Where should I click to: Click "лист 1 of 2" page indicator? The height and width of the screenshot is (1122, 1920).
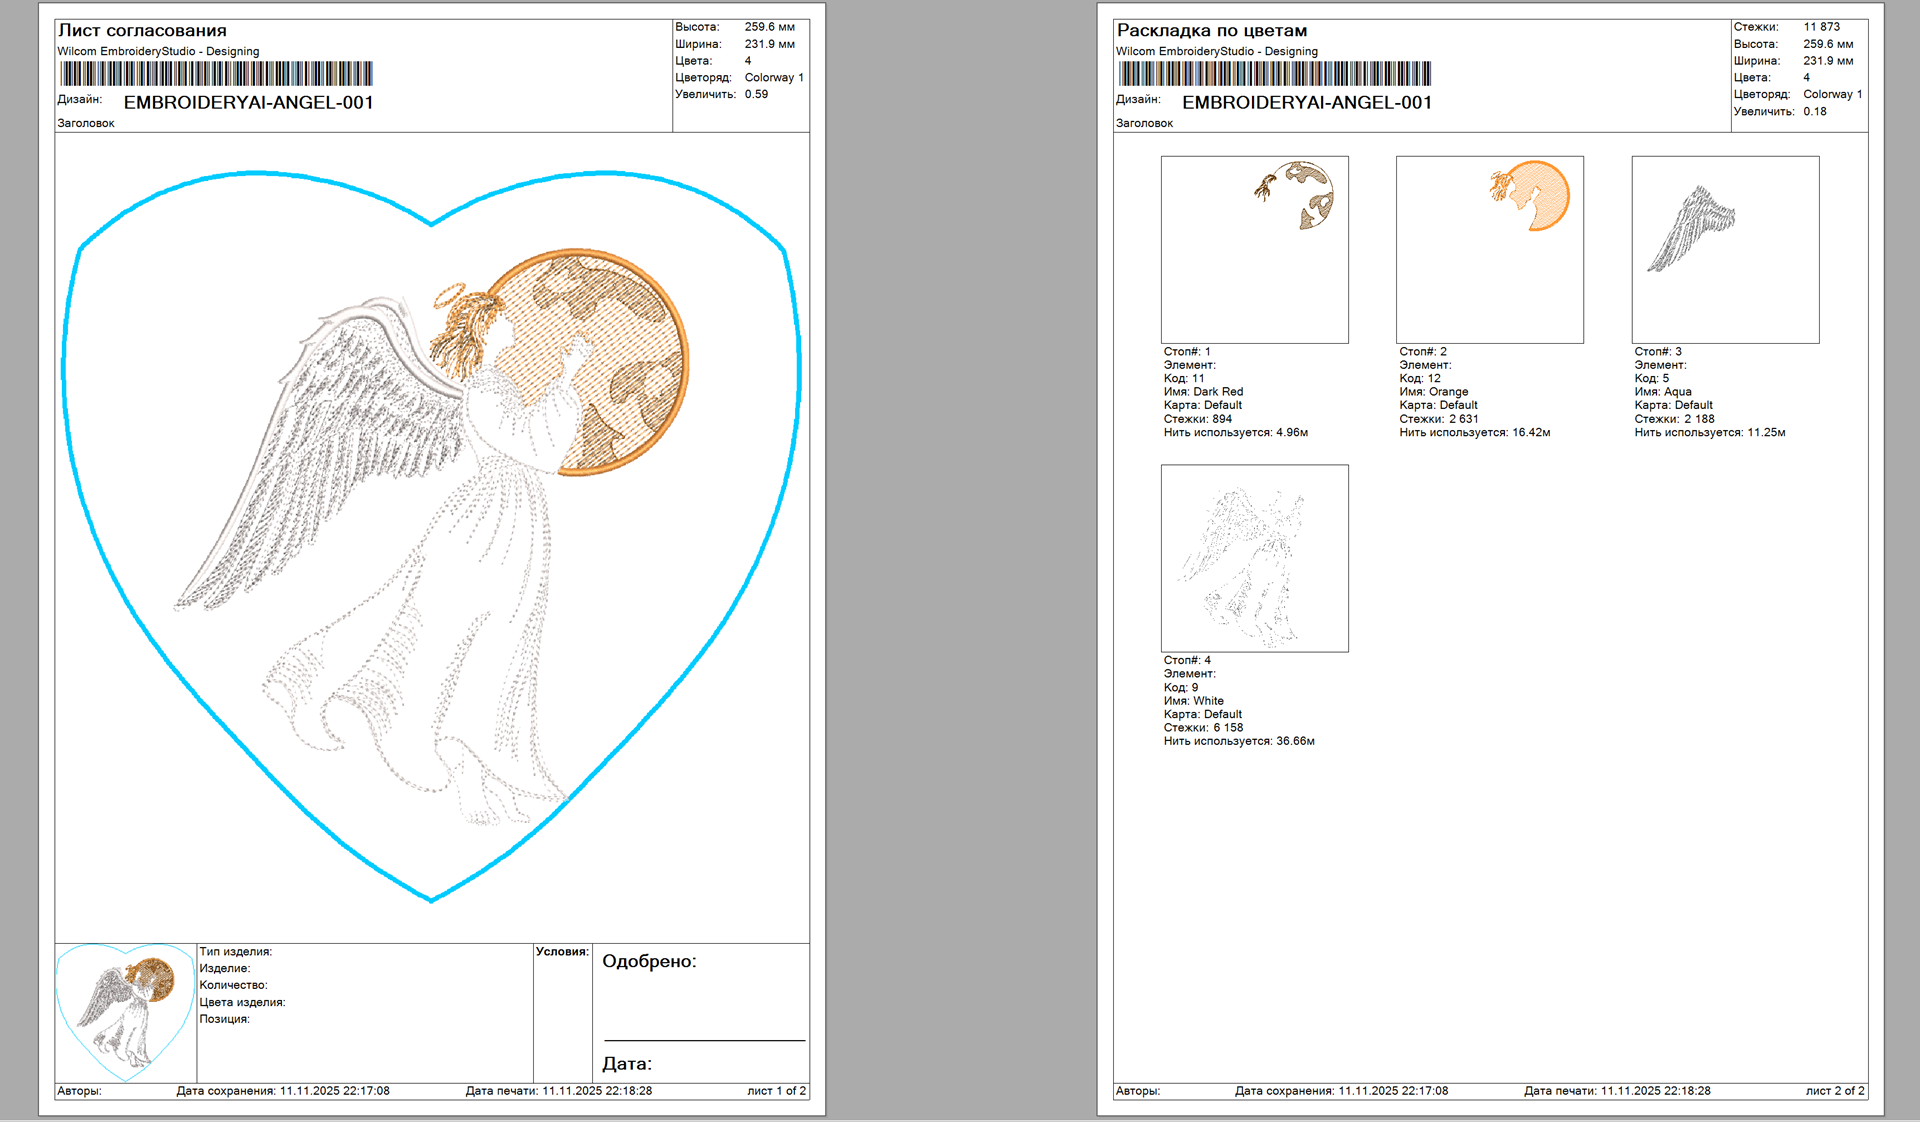[x=776, y=1091]
